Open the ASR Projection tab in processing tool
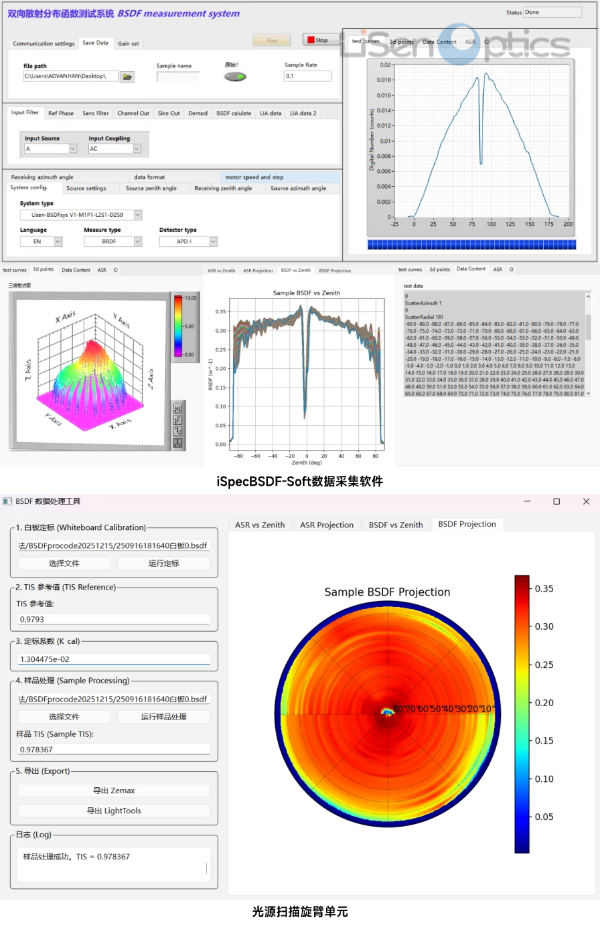Screen dimensions: 600x926 tap(326, 524)
